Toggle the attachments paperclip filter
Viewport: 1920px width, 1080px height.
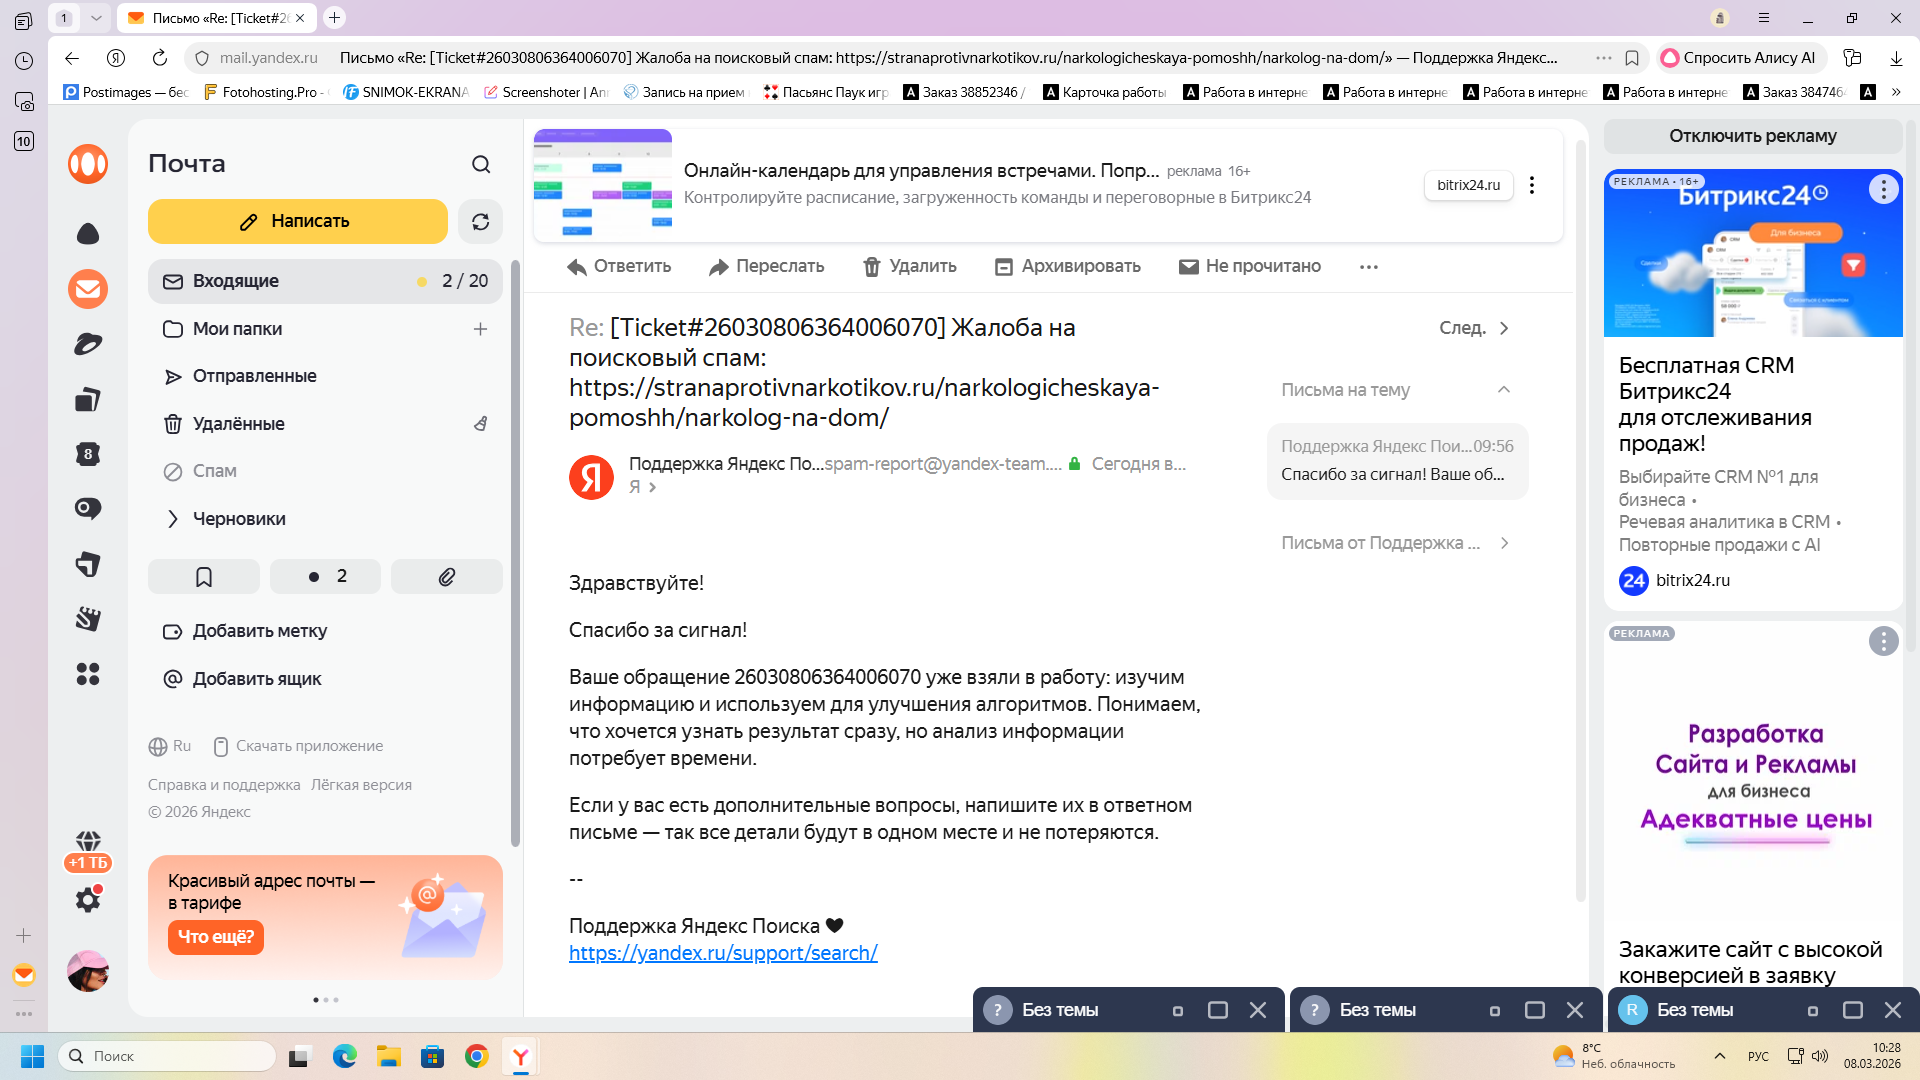coord(447,577)
